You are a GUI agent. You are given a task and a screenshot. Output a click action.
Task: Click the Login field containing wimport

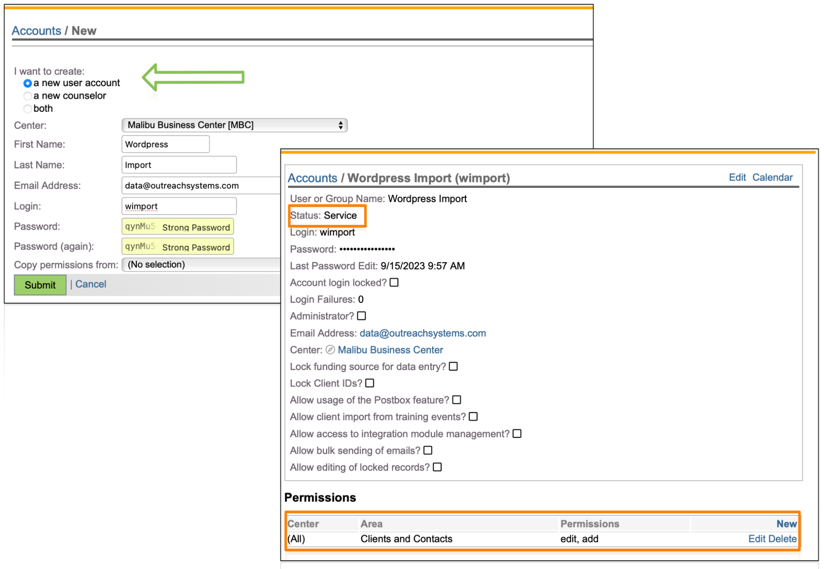click(178, 206)
